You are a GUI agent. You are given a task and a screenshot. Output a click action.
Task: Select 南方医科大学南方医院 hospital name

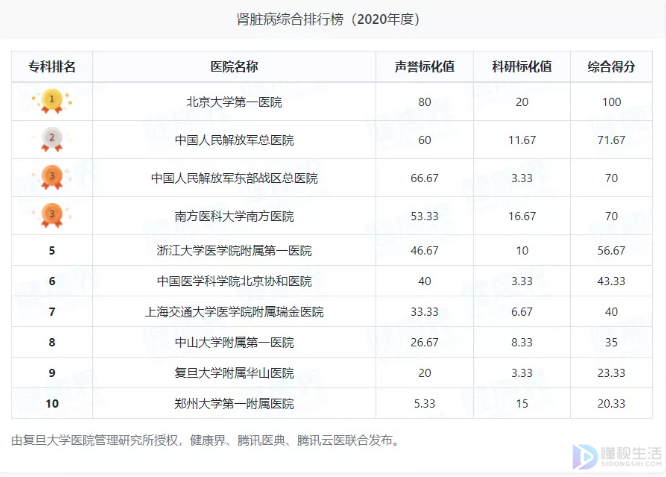tap(234, 216)
